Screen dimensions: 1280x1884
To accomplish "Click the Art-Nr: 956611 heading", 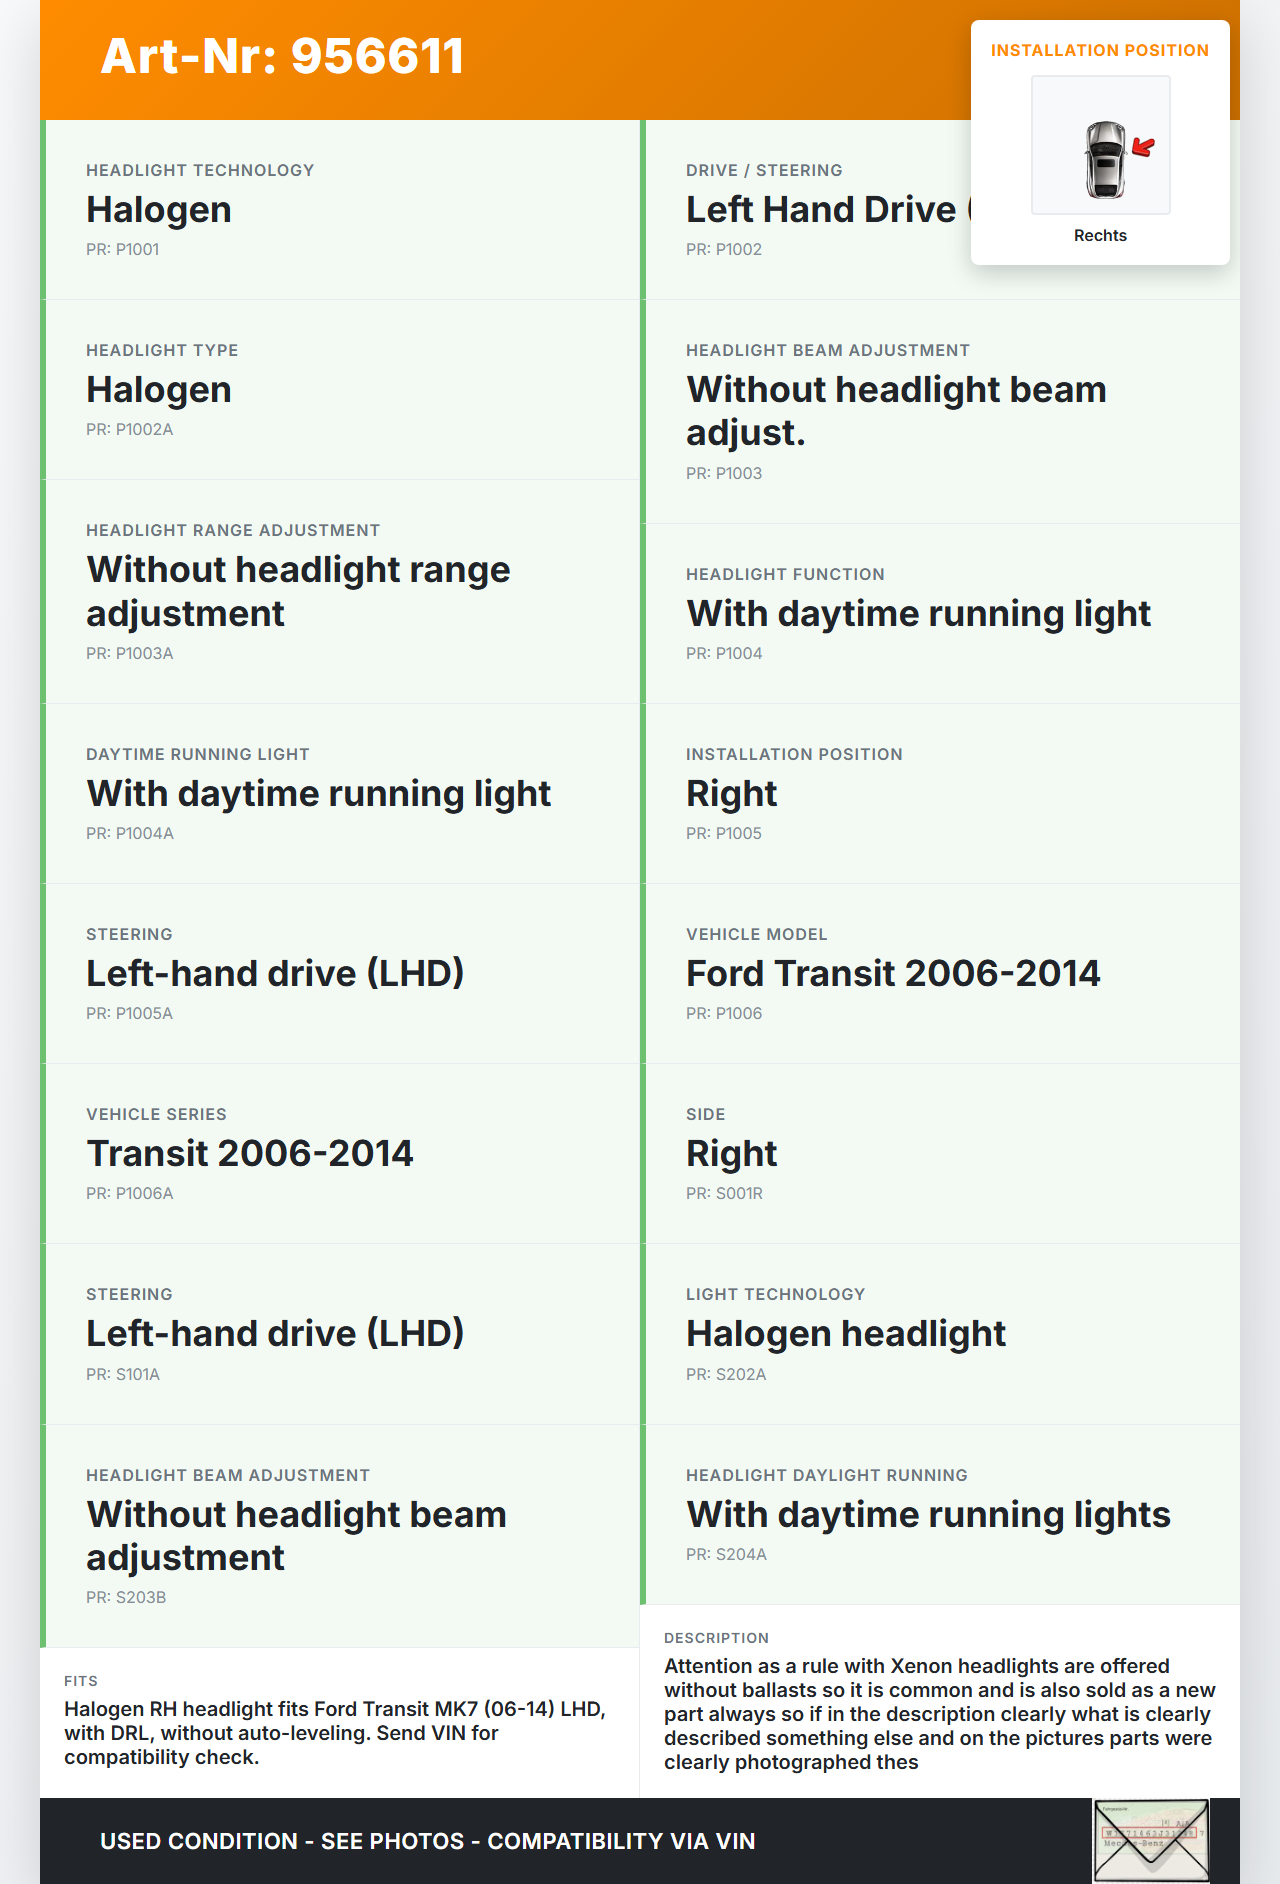I will [283, 56].
